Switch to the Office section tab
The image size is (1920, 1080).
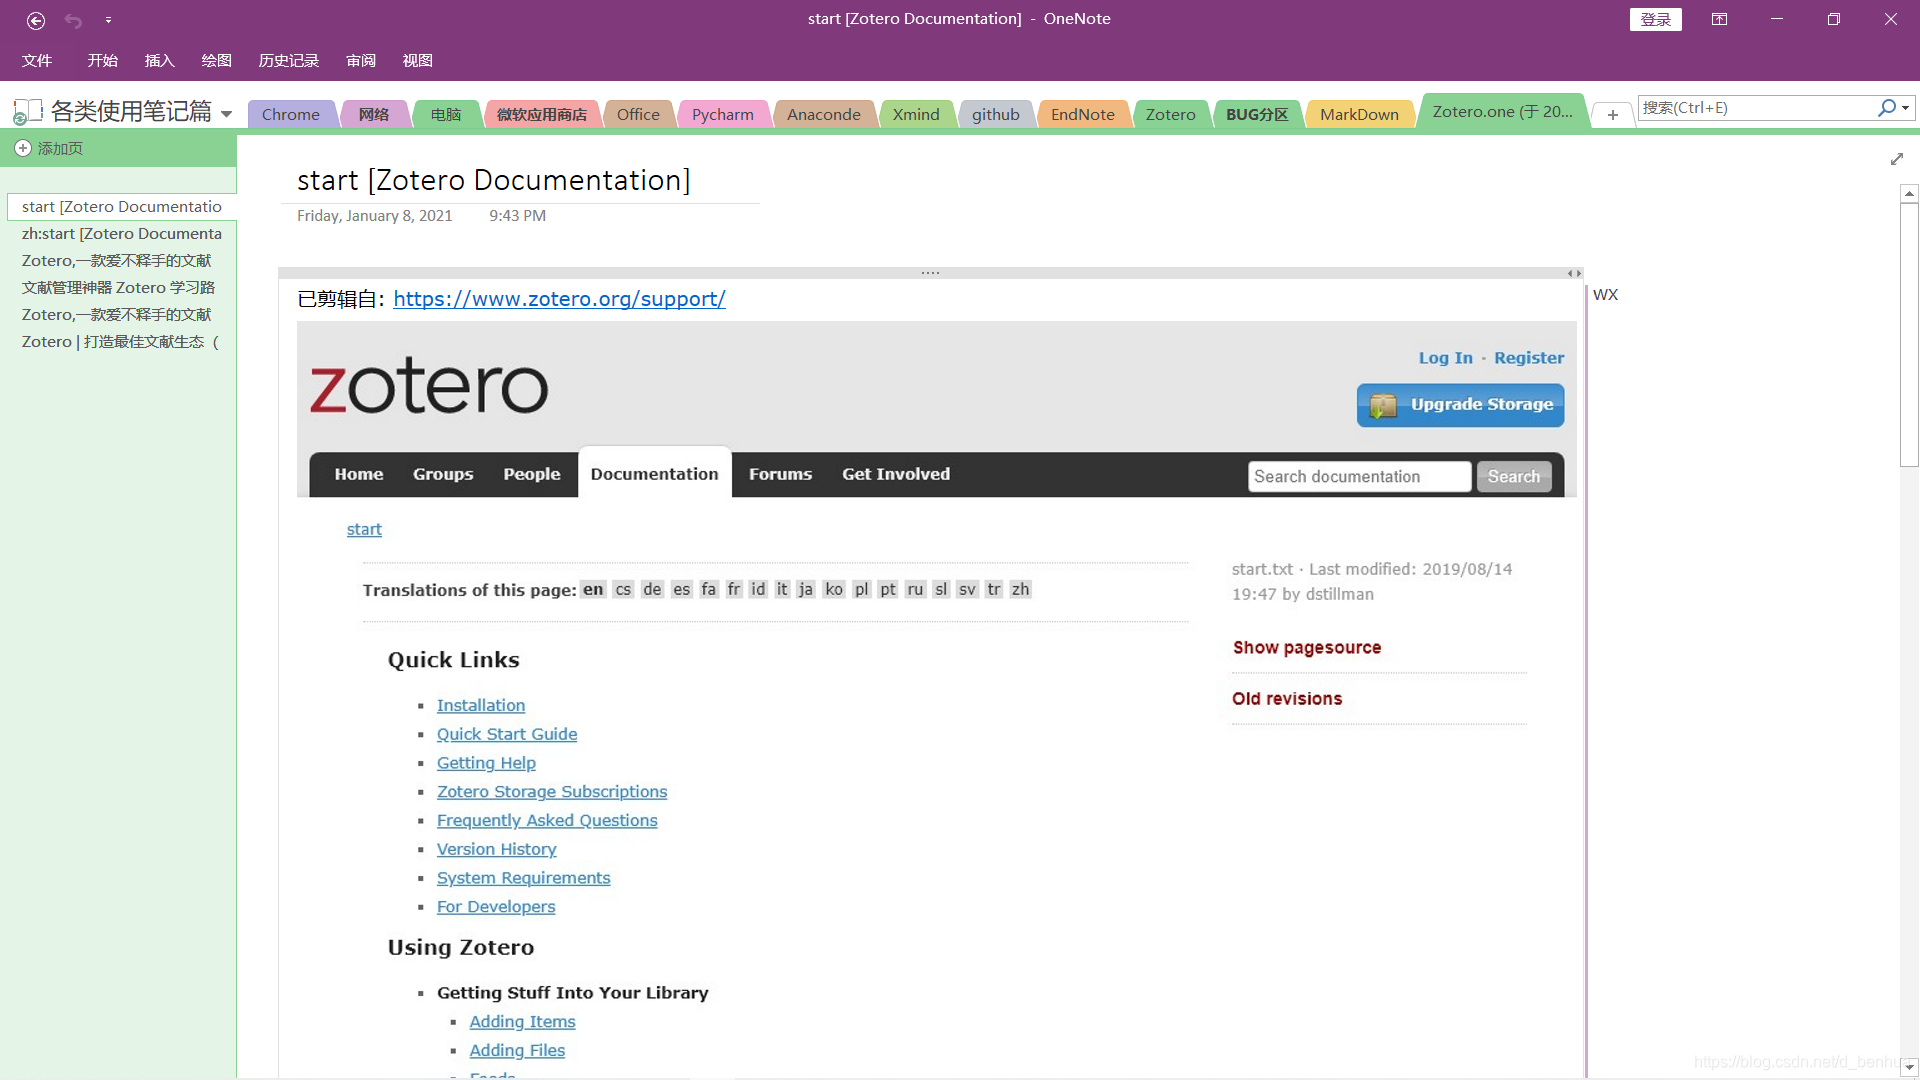coord(638,114)
